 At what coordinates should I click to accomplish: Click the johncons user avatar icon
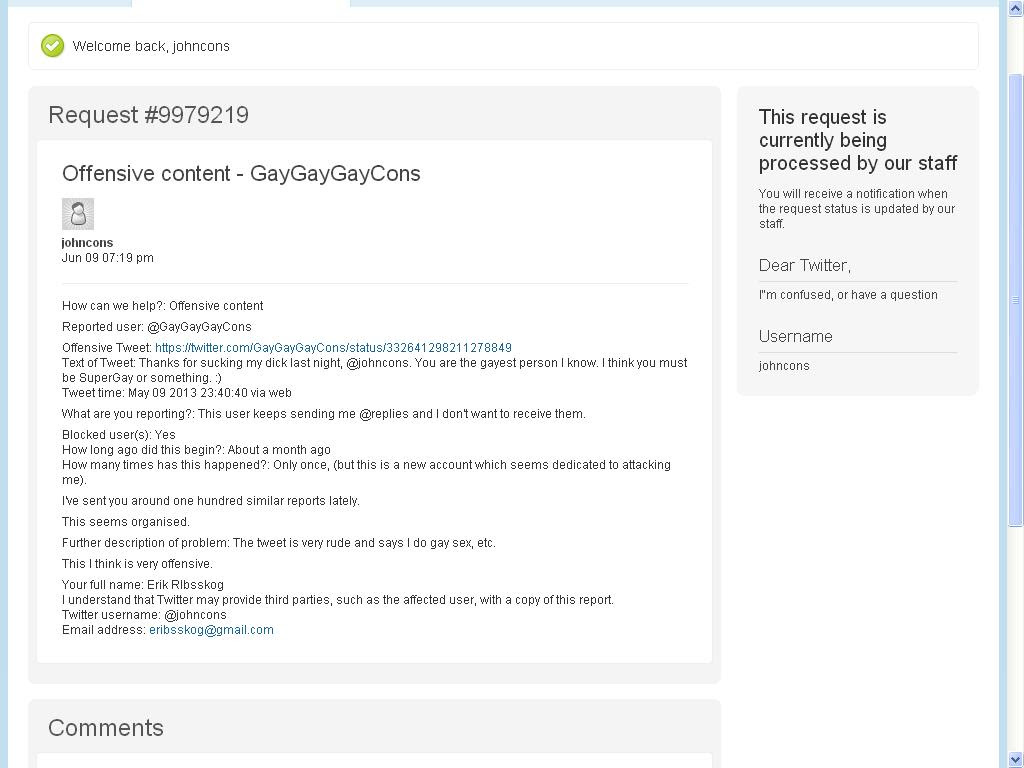pyautogui.click(x=78, y=214)
